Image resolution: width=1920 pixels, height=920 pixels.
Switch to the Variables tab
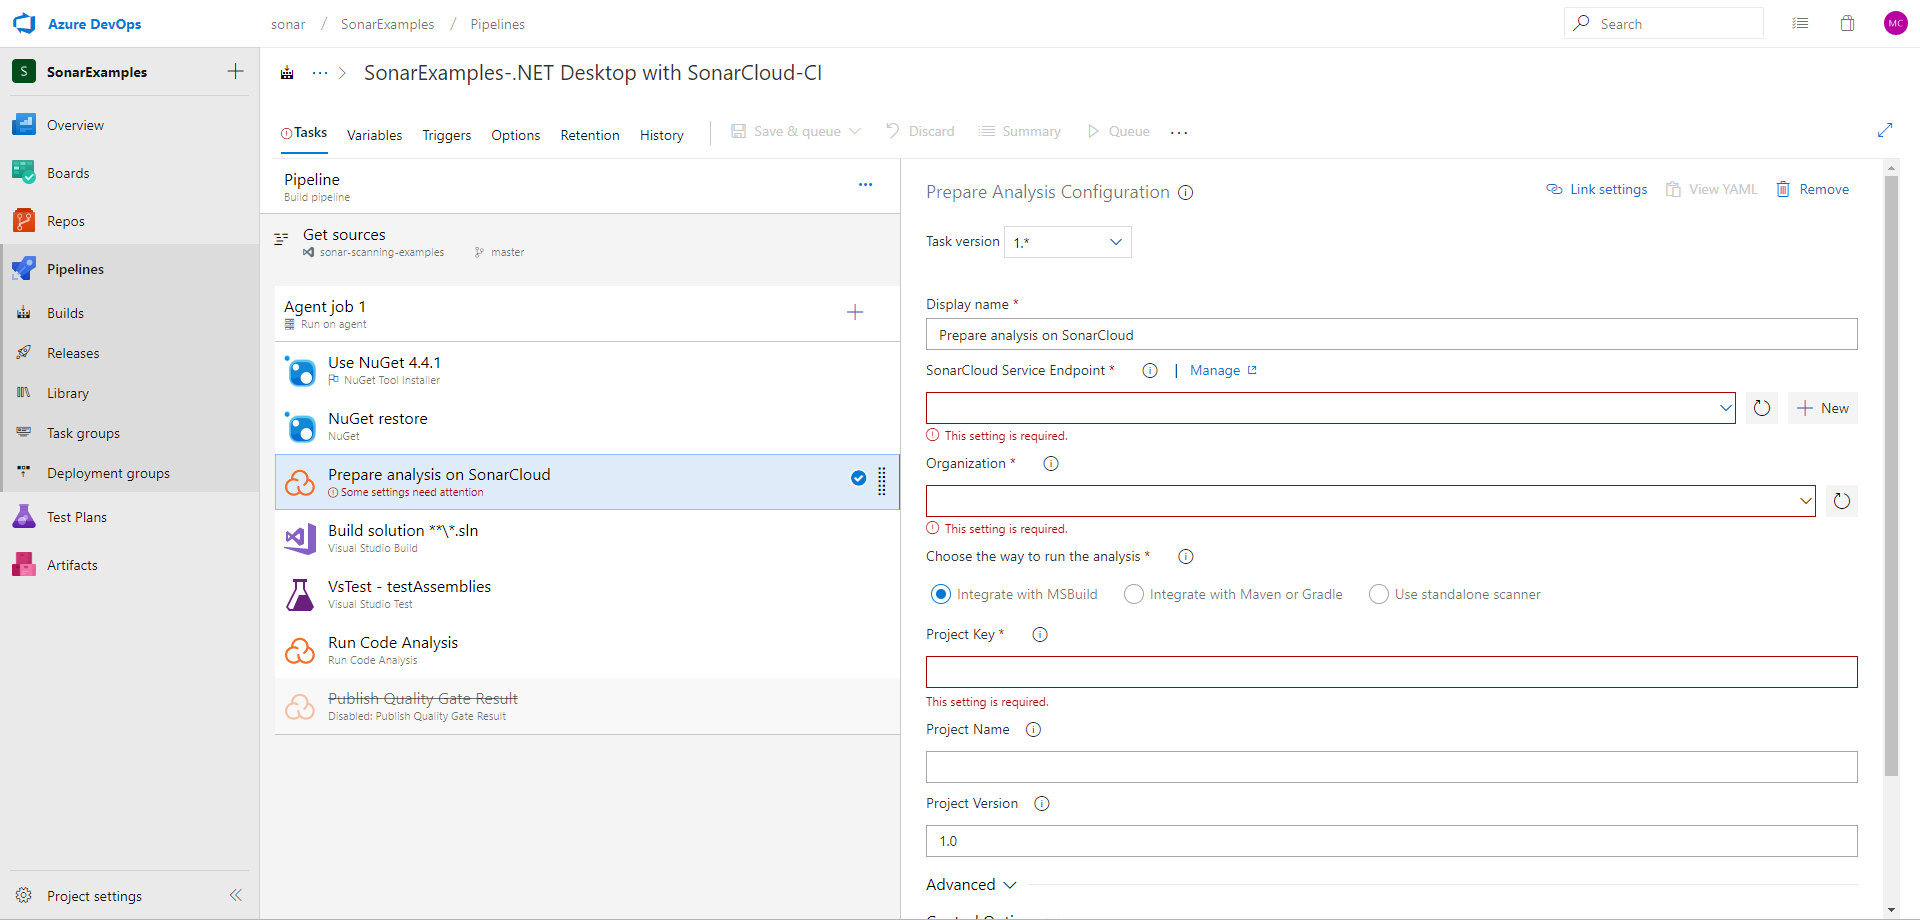click(x=374, y=134)
